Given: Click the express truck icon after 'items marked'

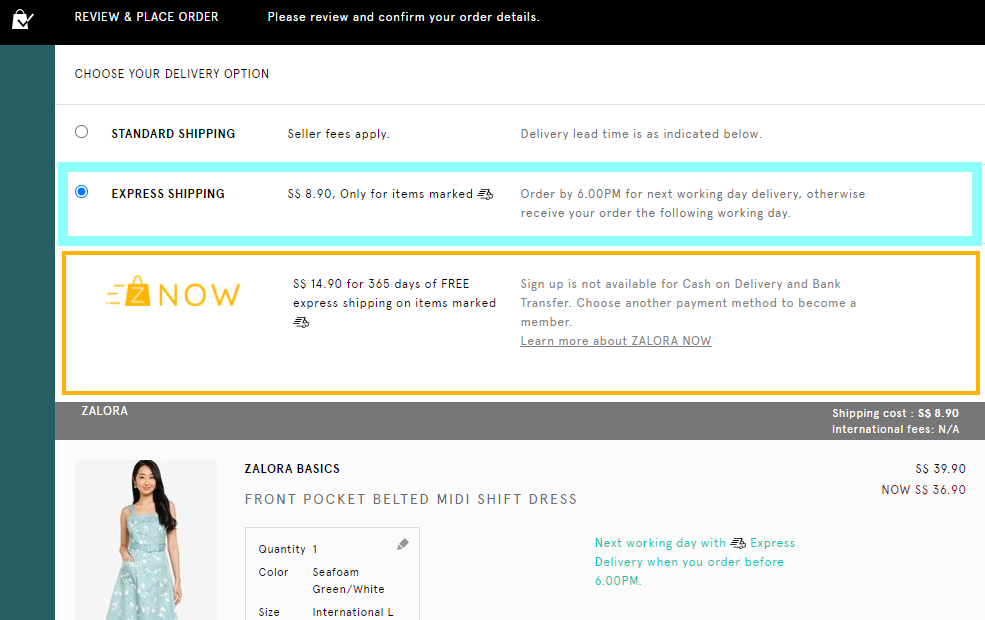Looking at the screenshot, I should (486, 194).
